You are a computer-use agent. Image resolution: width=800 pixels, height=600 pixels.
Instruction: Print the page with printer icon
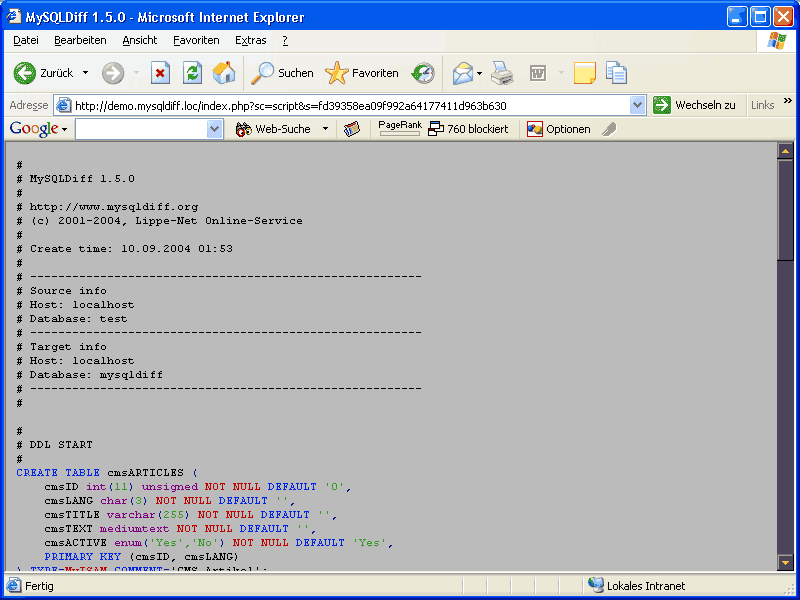(x=503, y=73)
